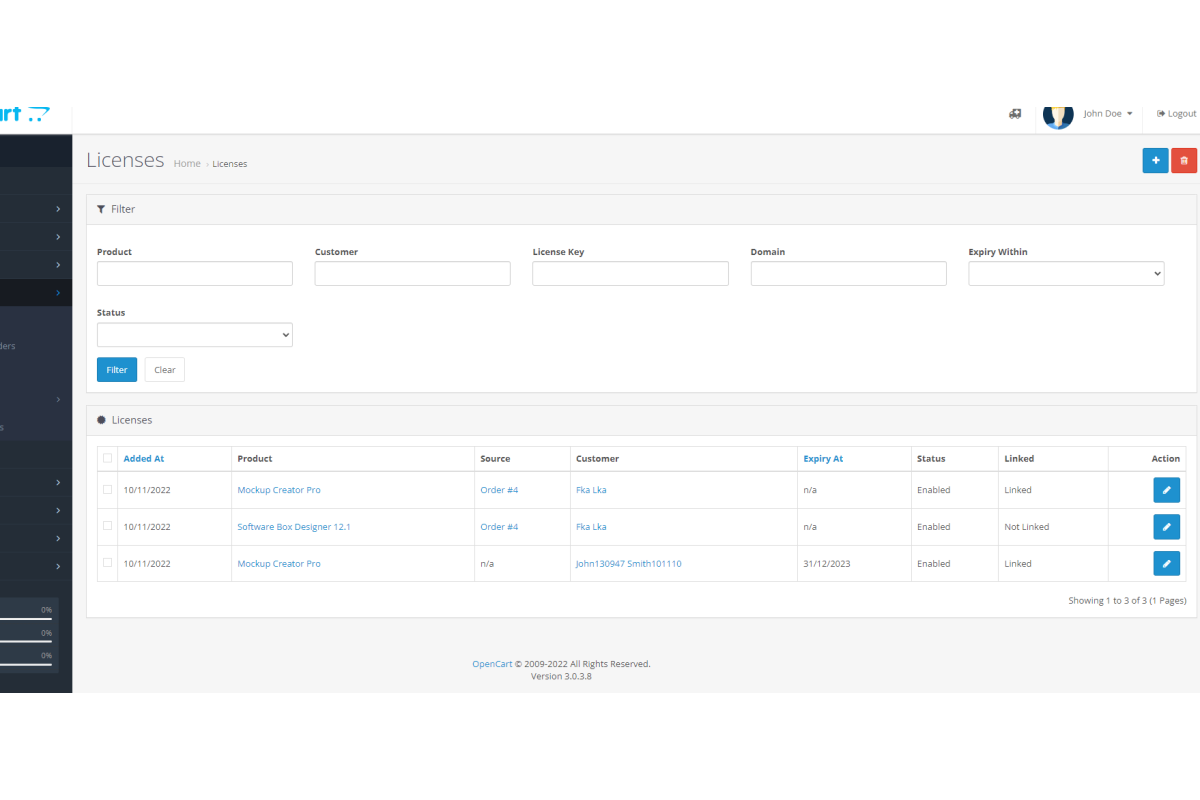Edit the Software Box Designer 12.1 license
Viewport: 1200px width, 800px height.
point(1166,527)
